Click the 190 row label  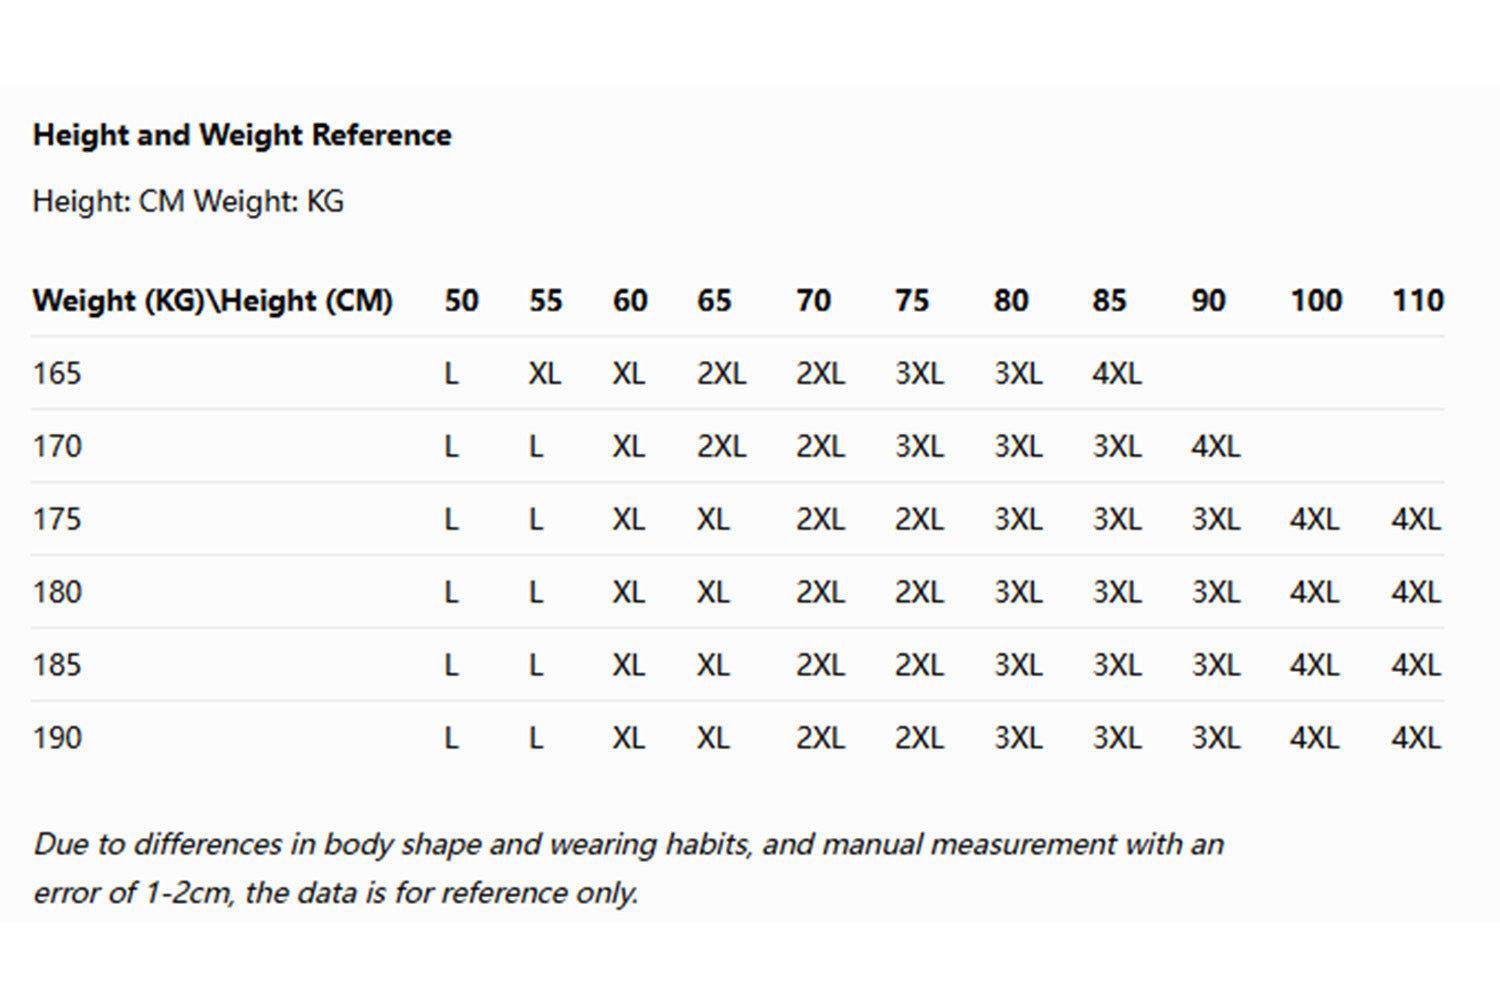(x=57, y=738)
